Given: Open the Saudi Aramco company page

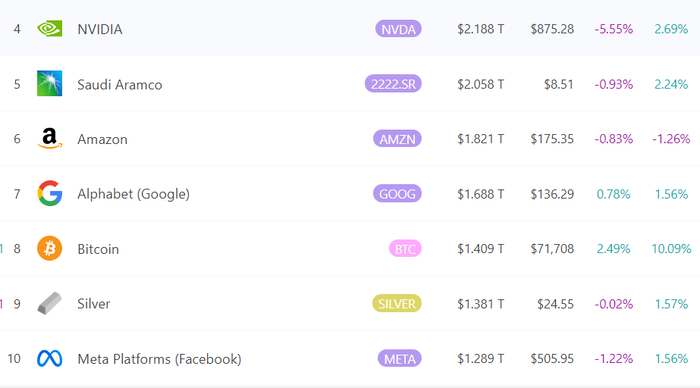Looking at the screenshot, I should pyautogui.click(x=120, y=84).
